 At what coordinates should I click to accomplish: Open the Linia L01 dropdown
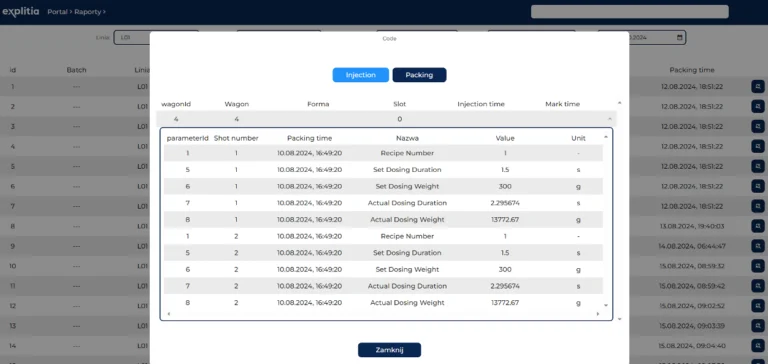coord(131,37)
